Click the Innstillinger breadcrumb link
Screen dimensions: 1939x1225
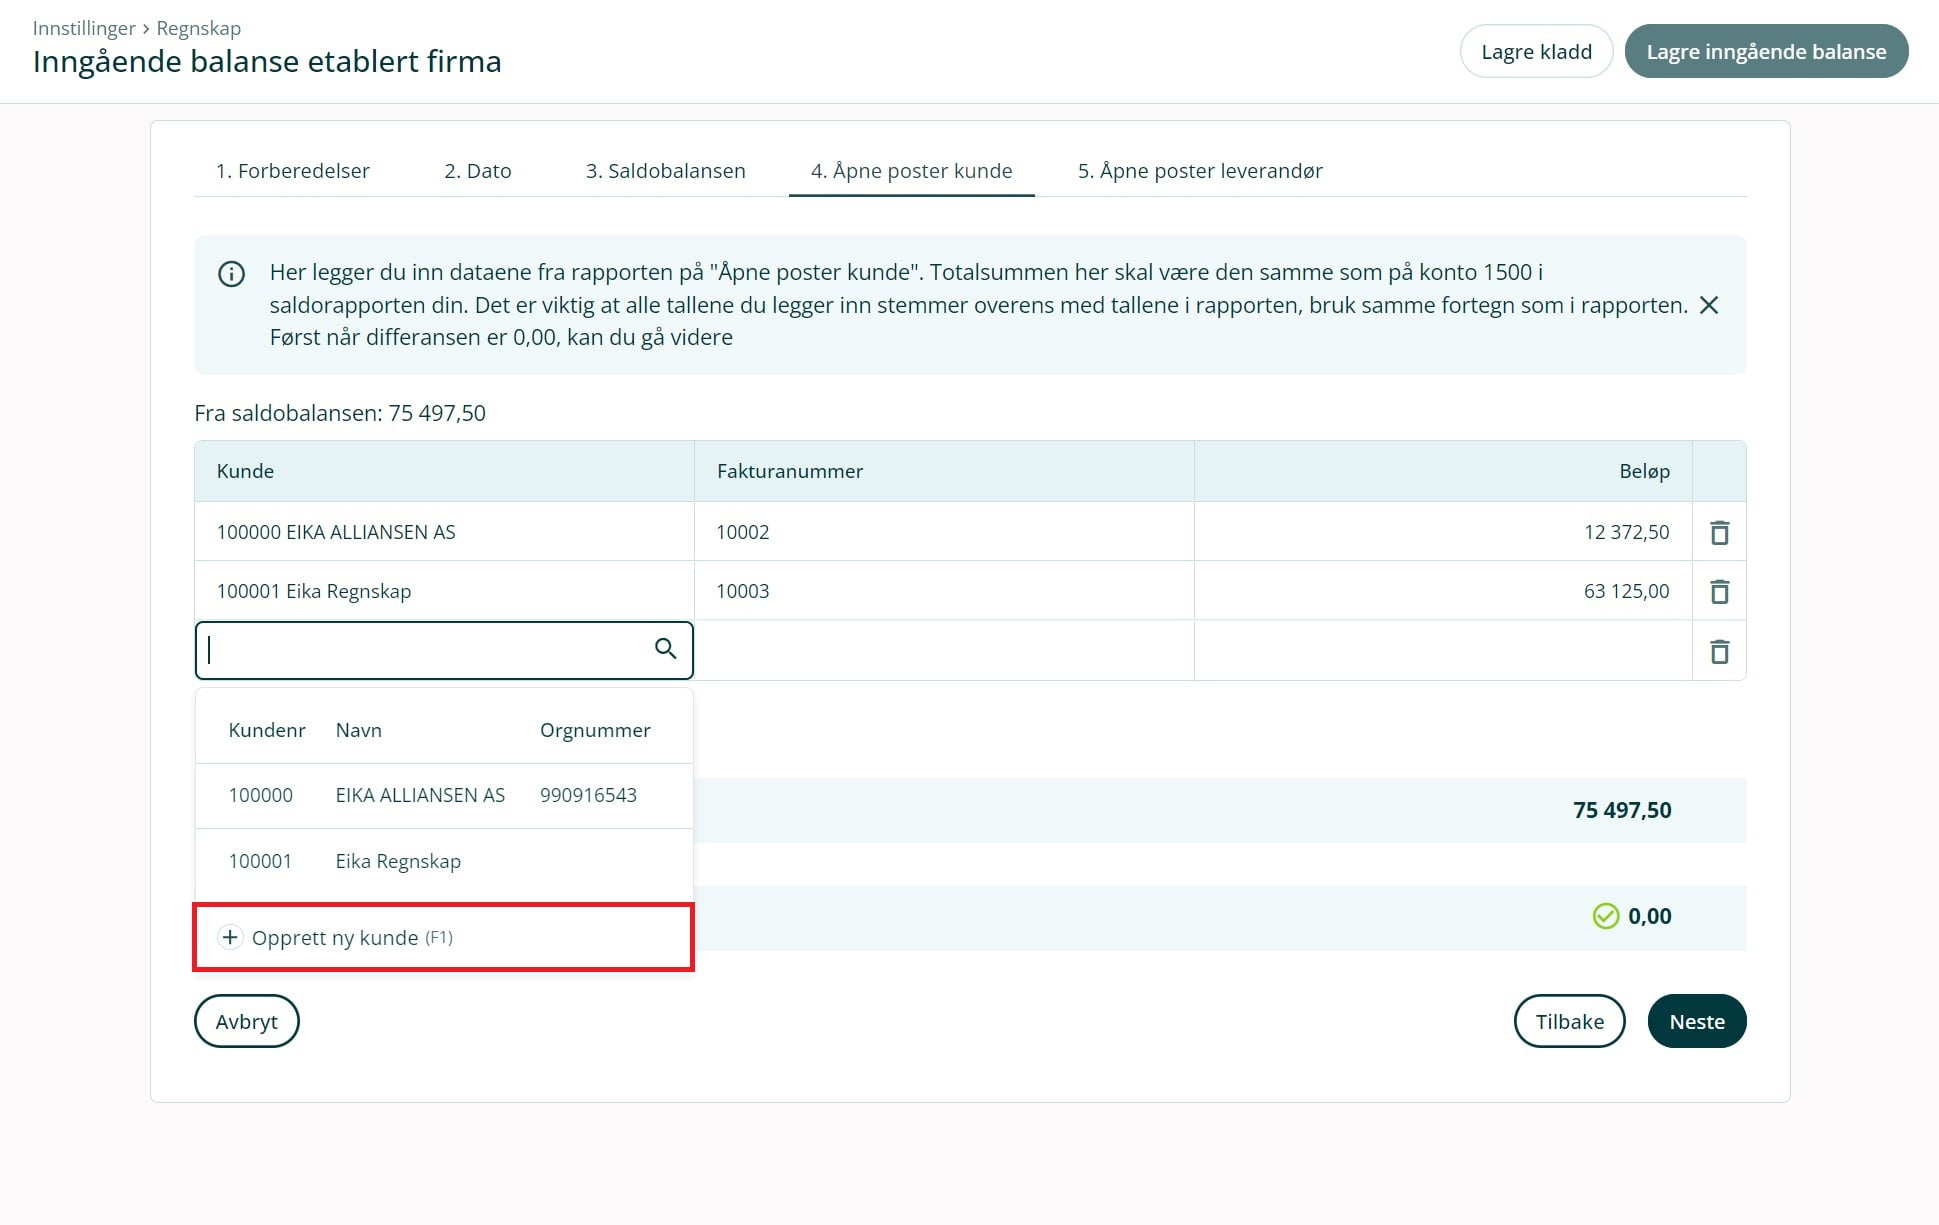coord(83,28)
